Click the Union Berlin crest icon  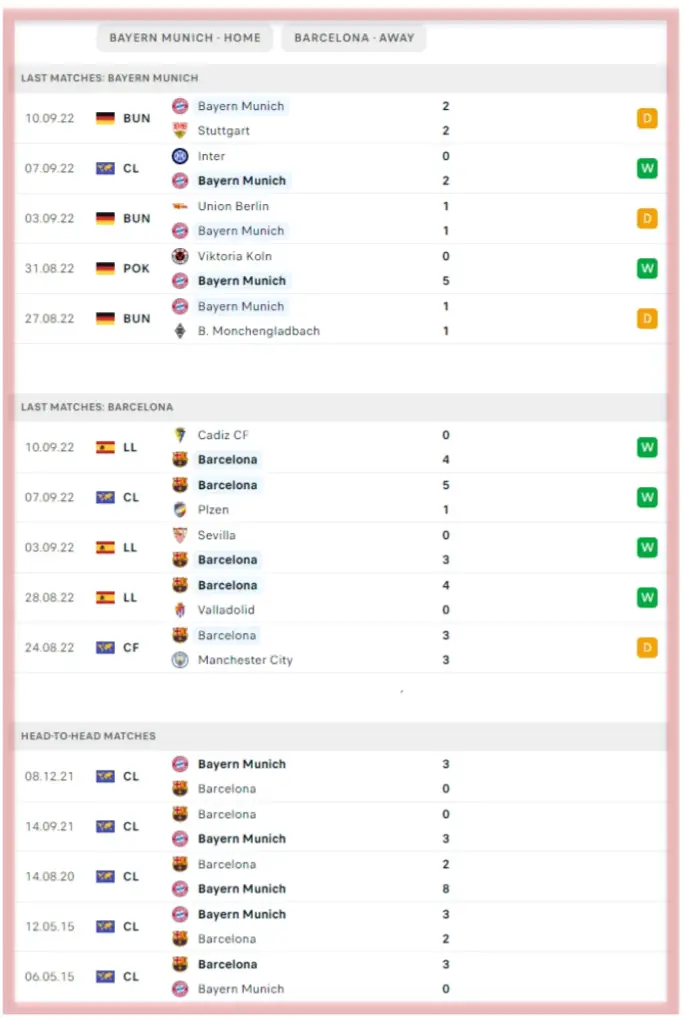coord(180,206)
